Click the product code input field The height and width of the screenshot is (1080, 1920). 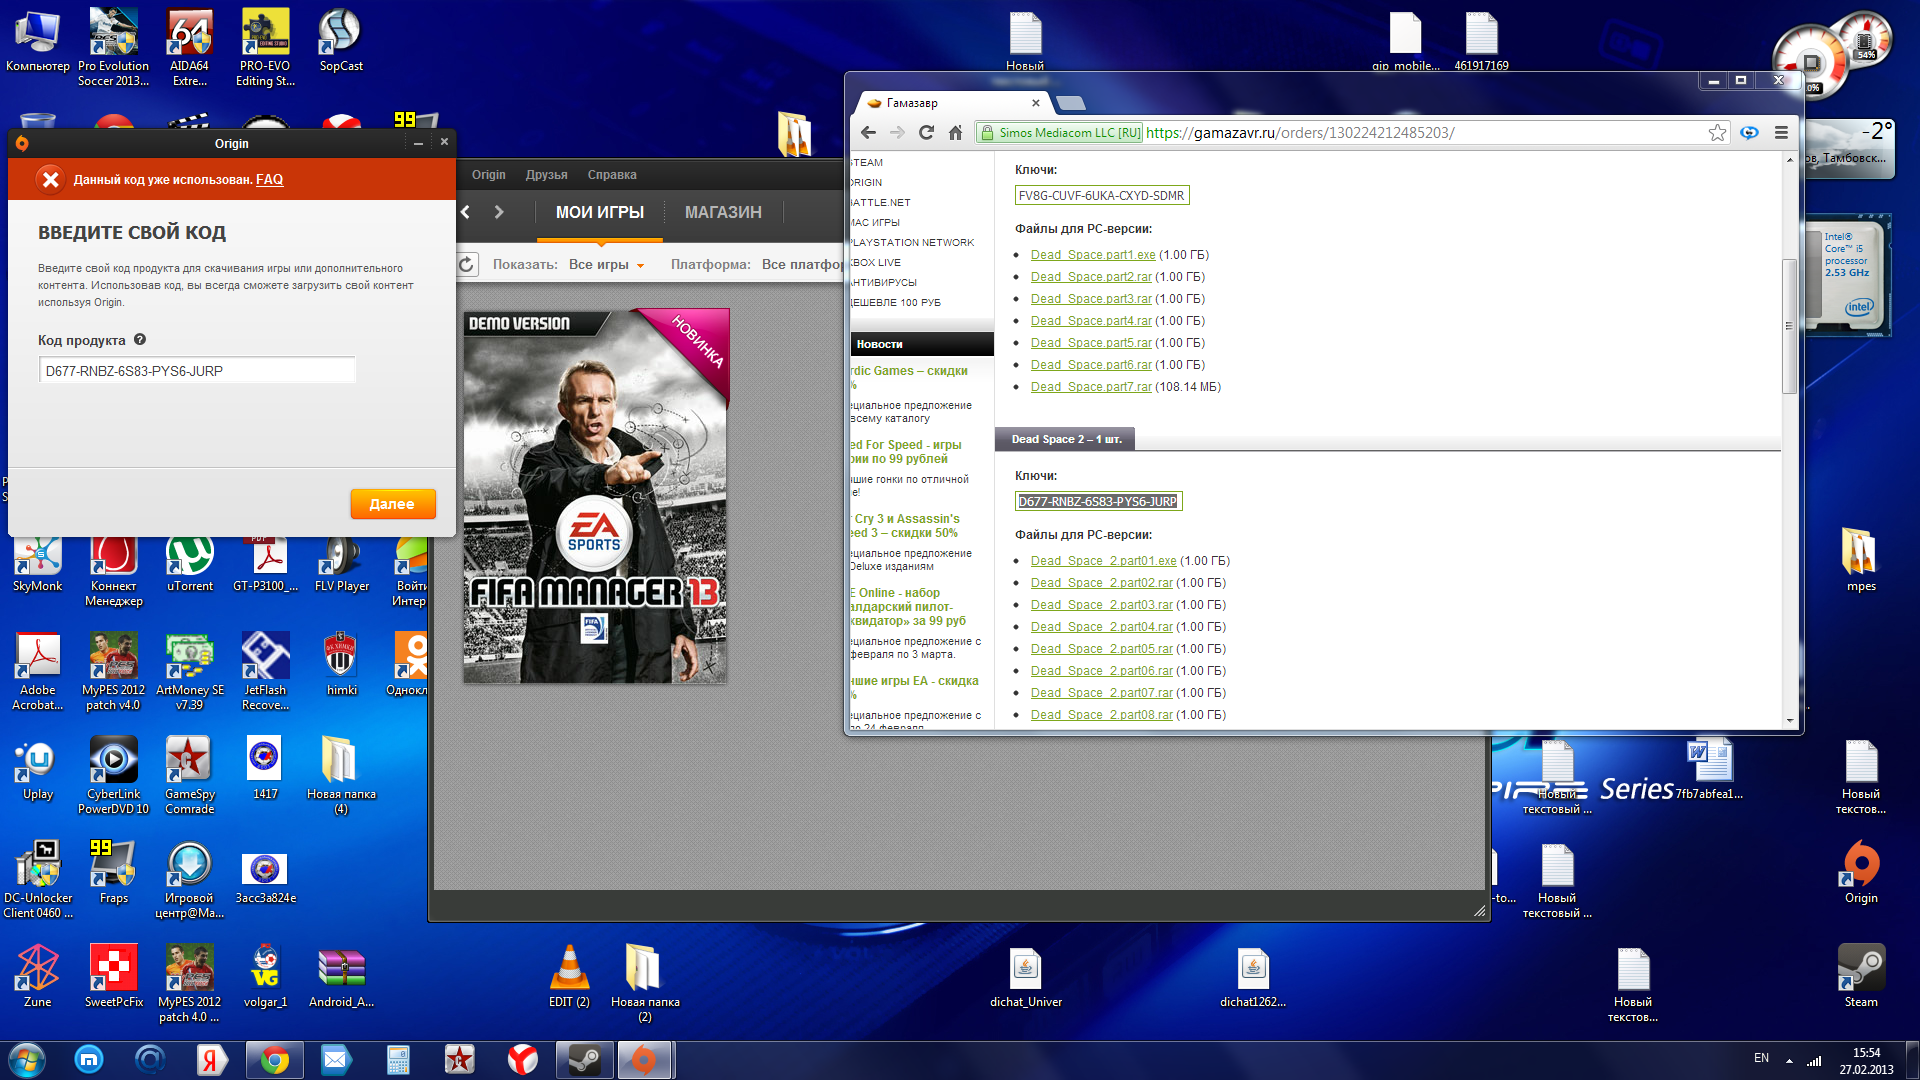click(197, 370)
